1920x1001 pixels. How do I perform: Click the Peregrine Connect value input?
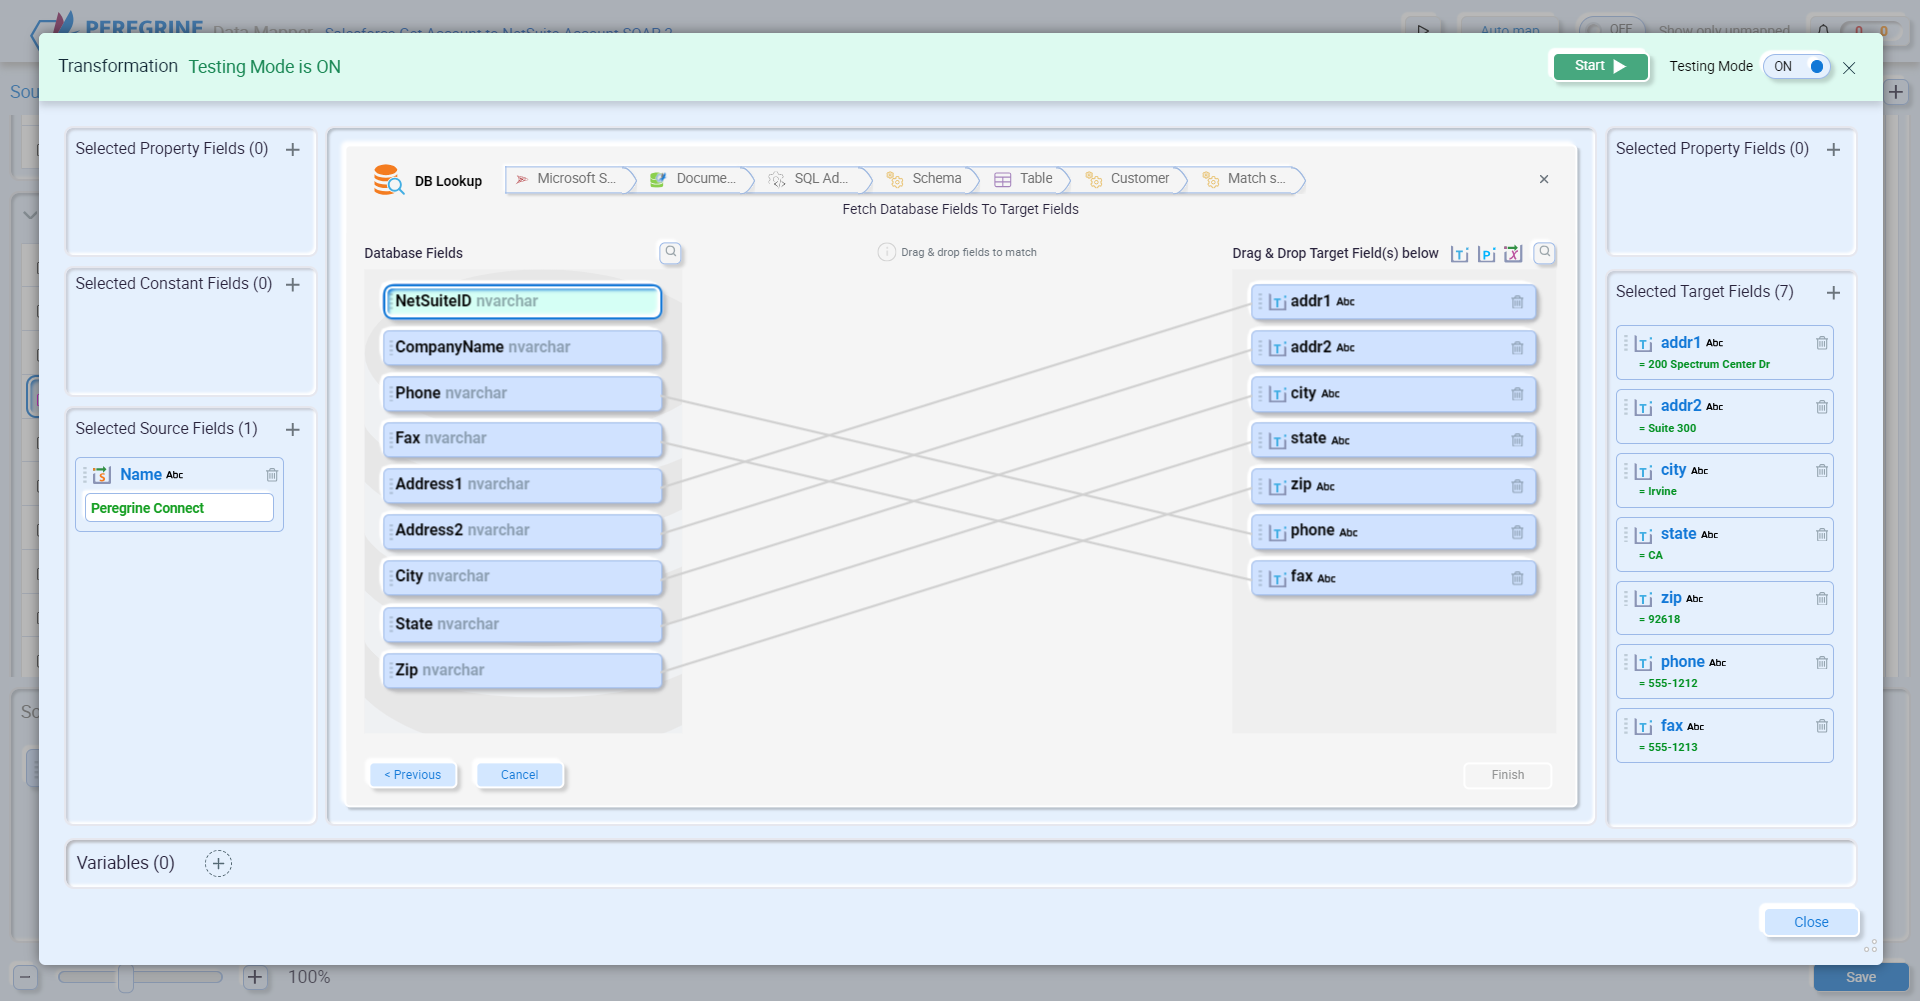[x=179, y=508]
